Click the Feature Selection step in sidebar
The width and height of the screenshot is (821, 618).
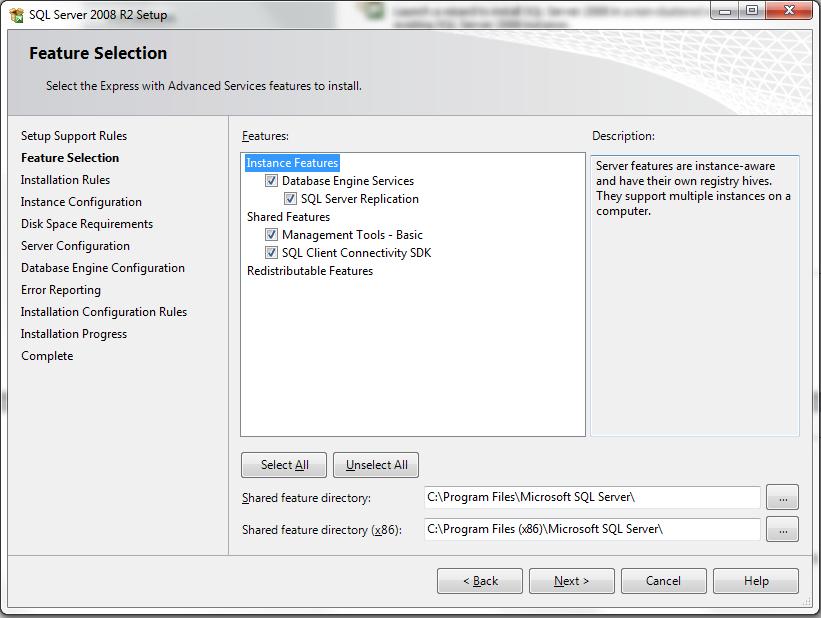[x=70, y=158]
